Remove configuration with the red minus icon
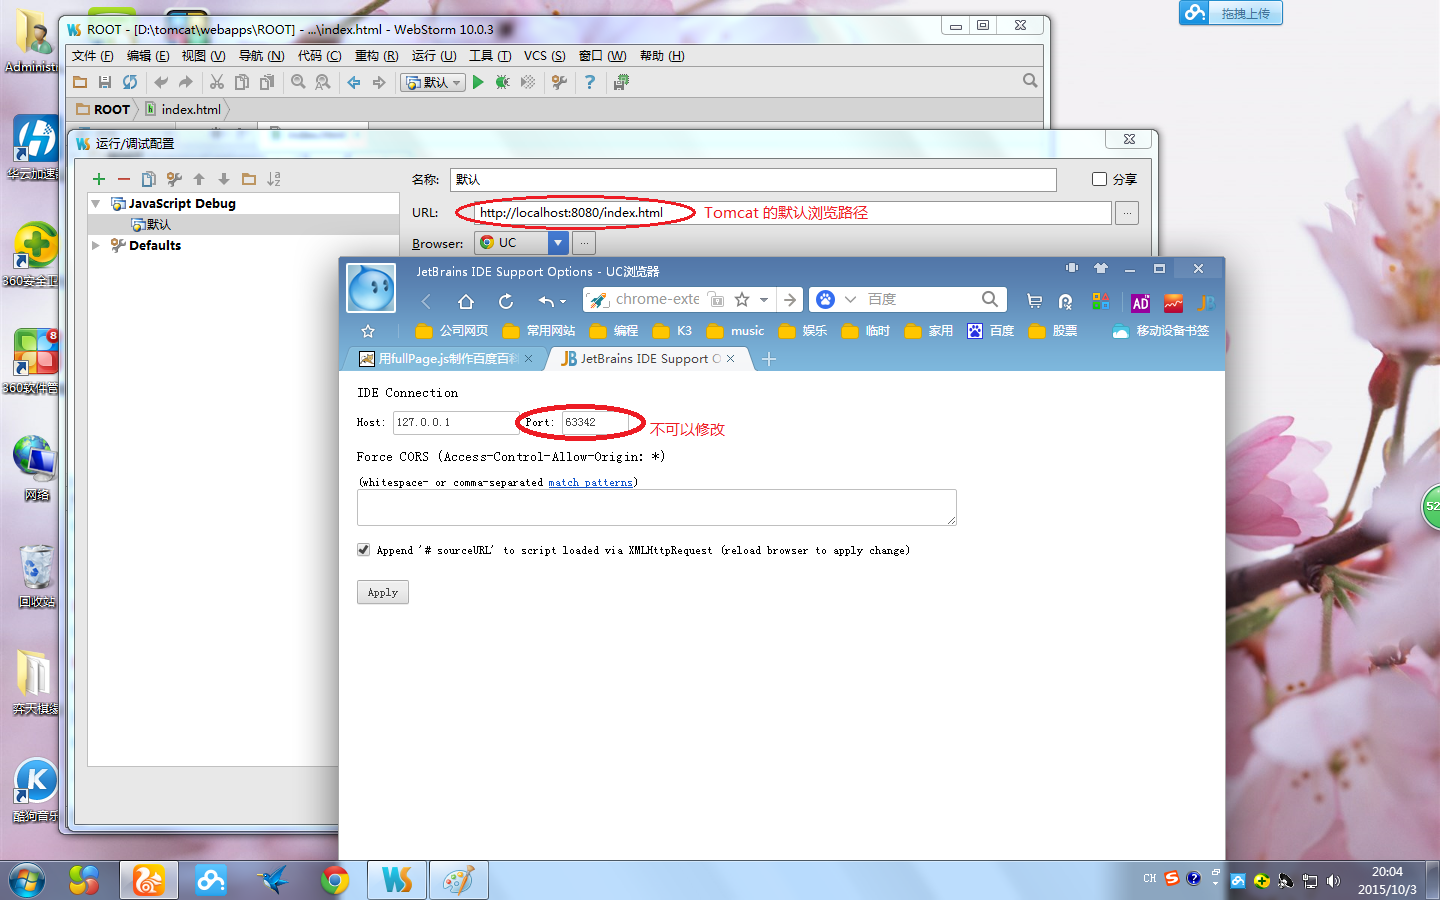Screen dimensions: 1440x900 124,179
